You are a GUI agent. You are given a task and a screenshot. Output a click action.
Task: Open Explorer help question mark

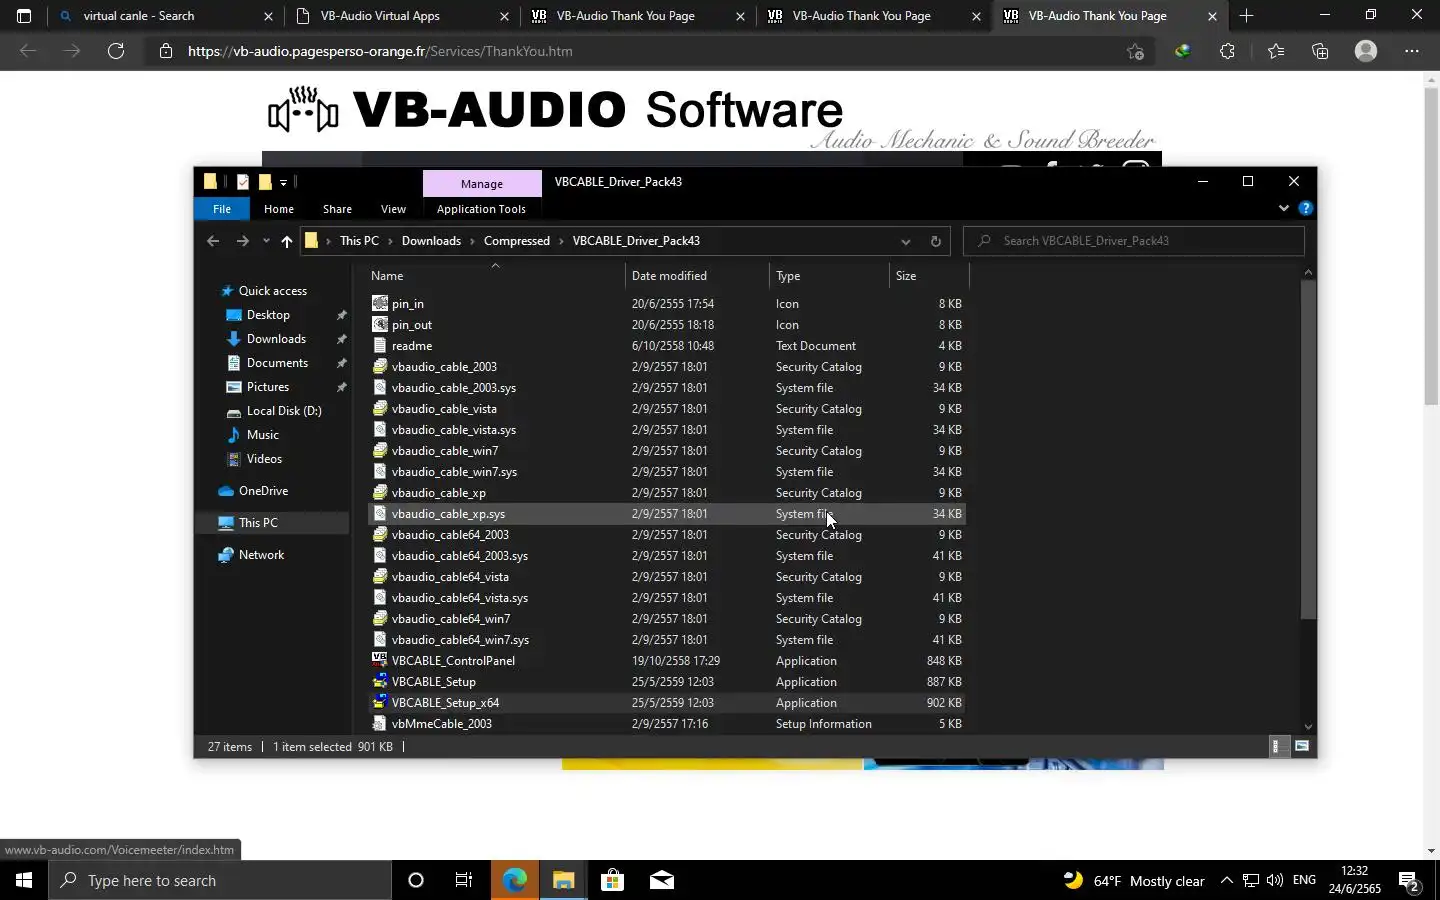1305,208
